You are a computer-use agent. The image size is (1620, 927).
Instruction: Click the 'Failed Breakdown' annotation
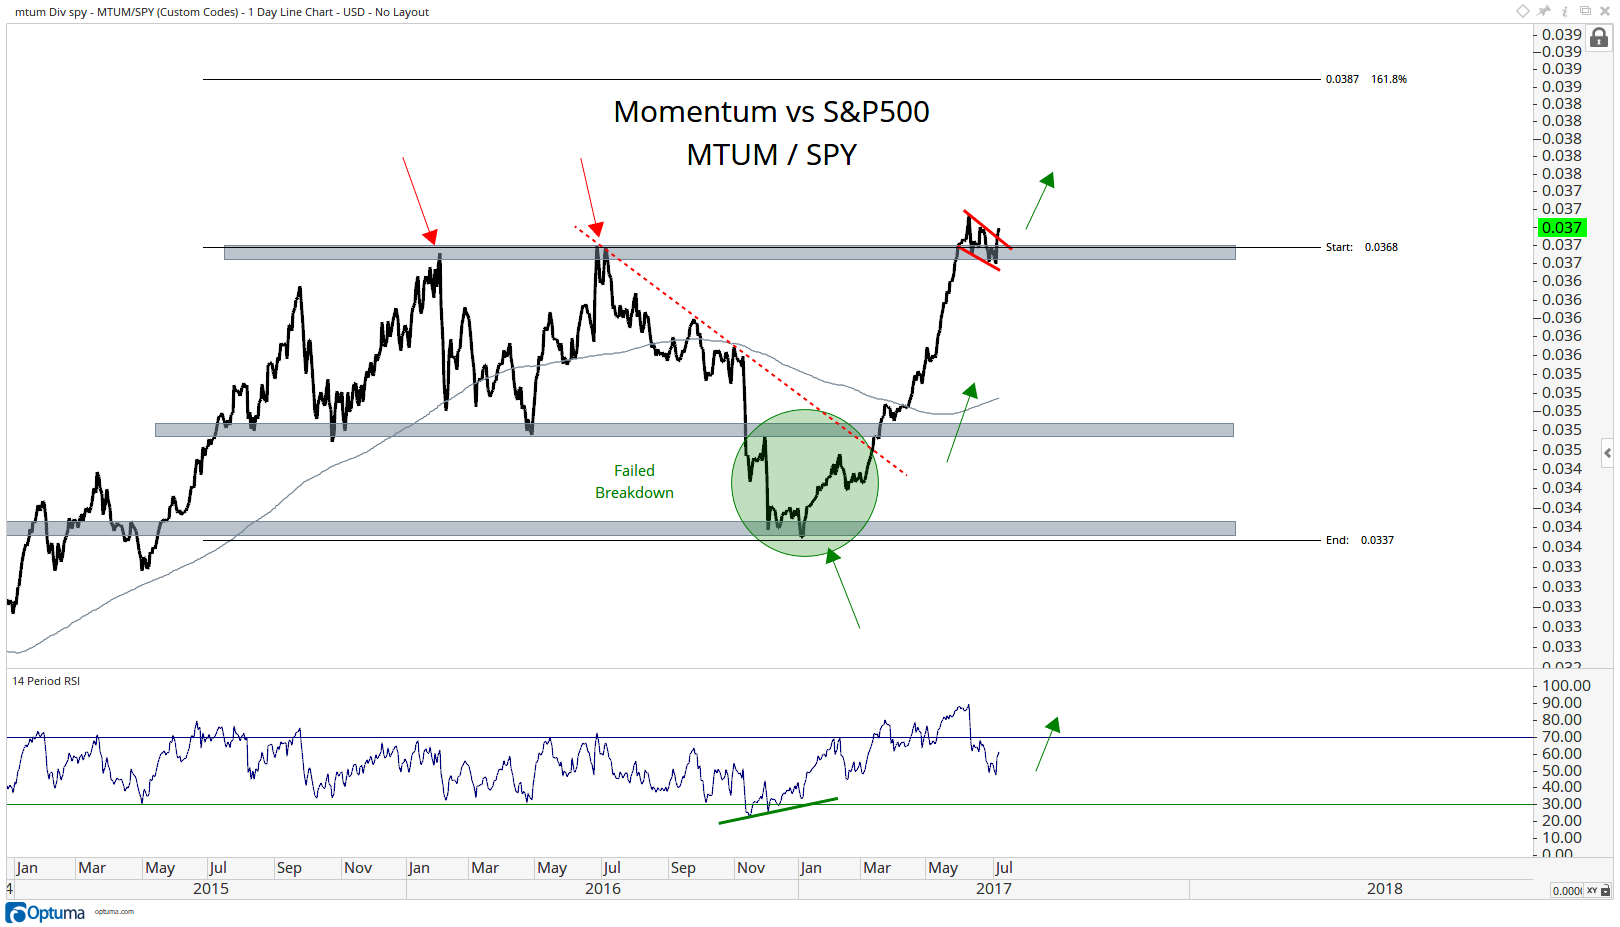coord(634,481)
